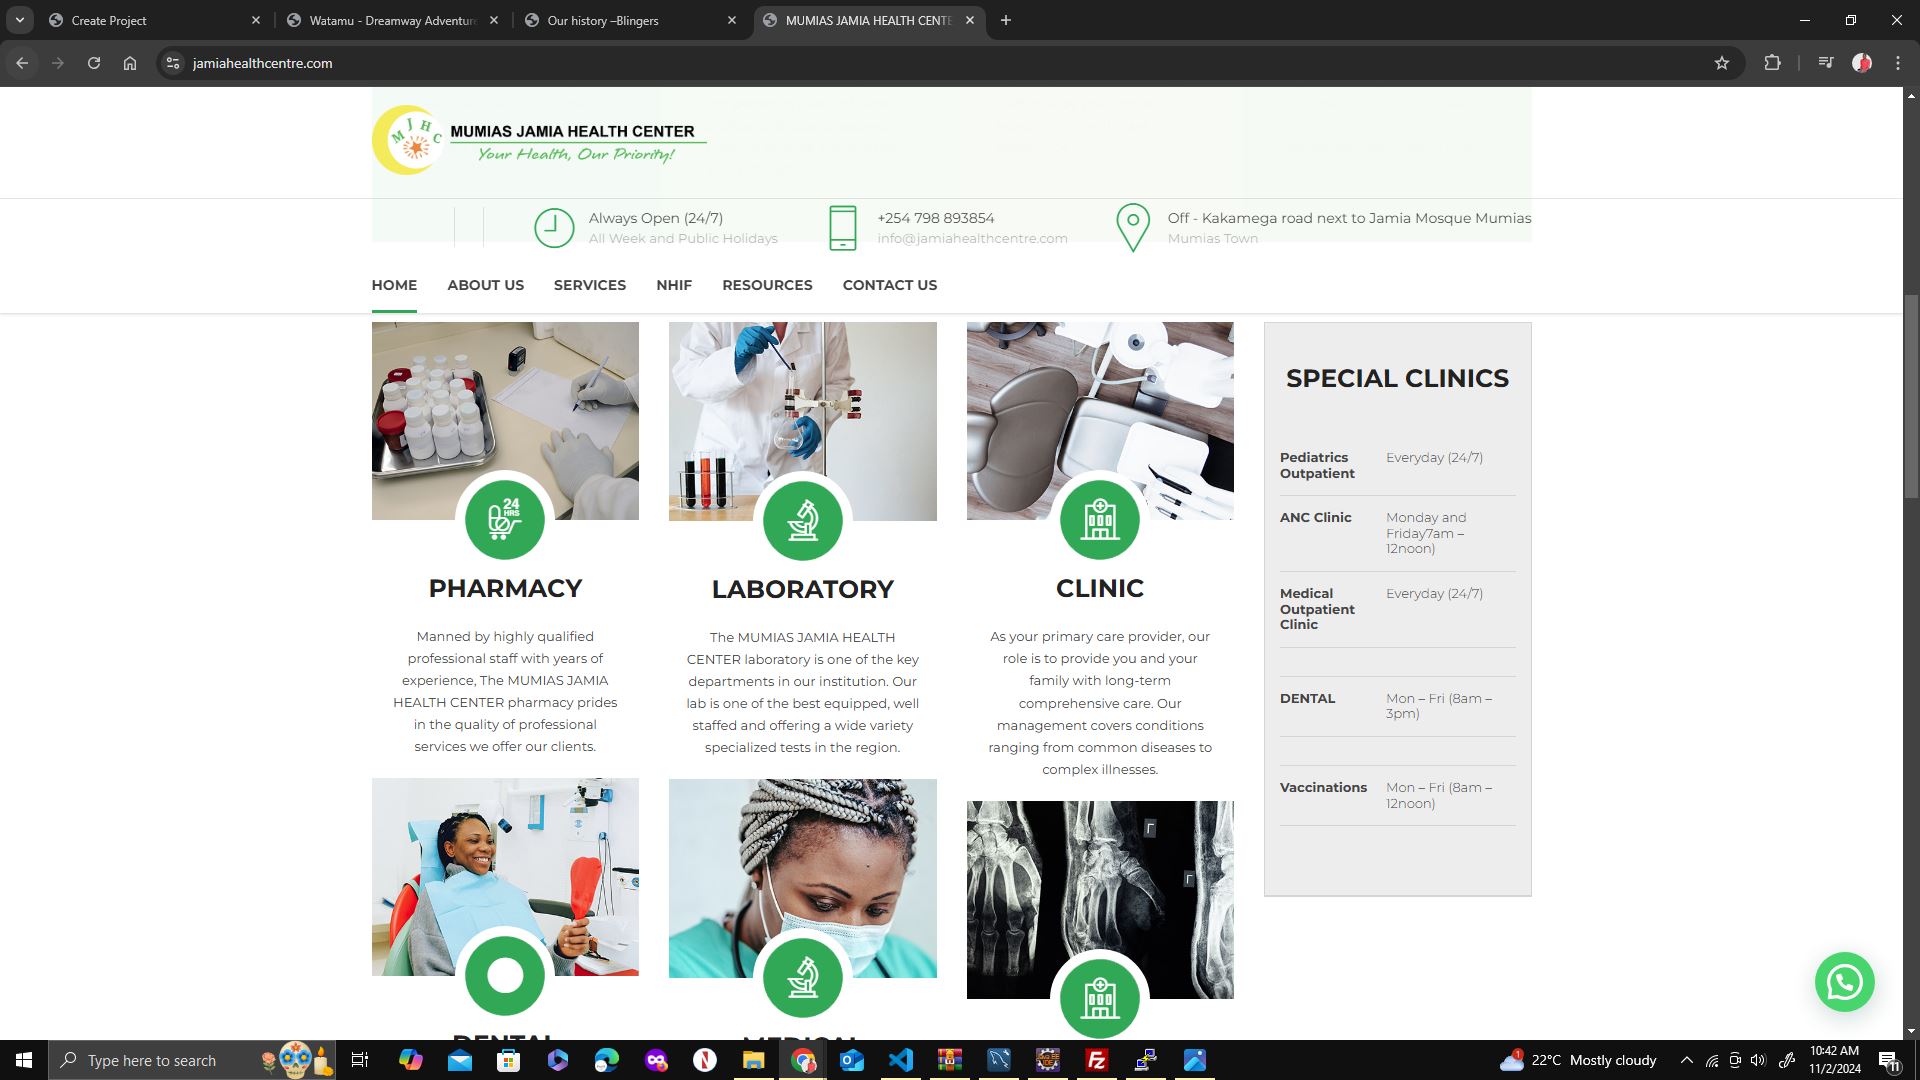The image size is (1920, 1080).
Task: Open the RESOURCES menu item
Action: click(x=767, y=285)
